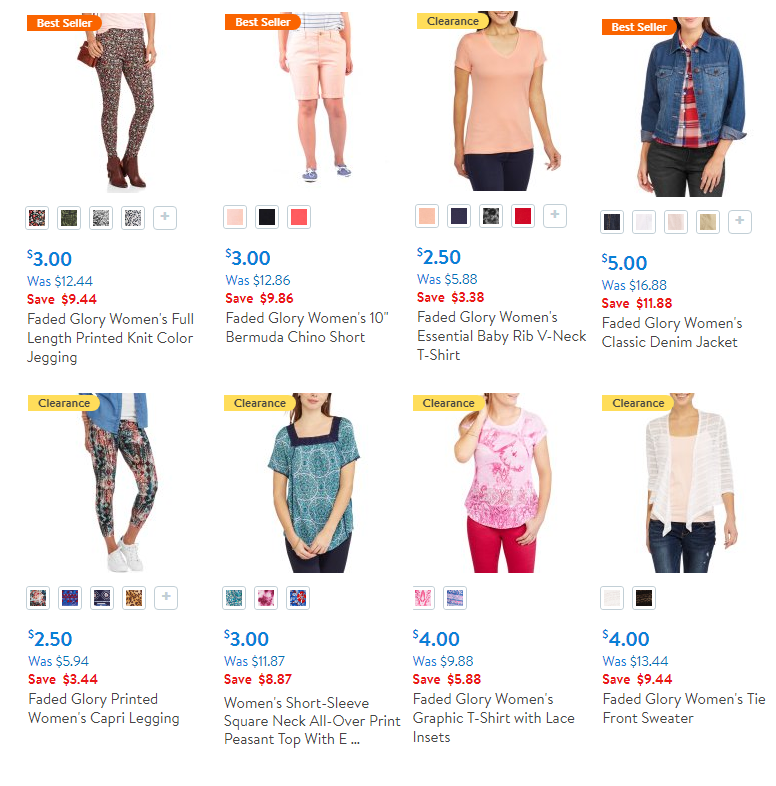Pick black swatch for Tie Front Sweater

pos(644,598)
